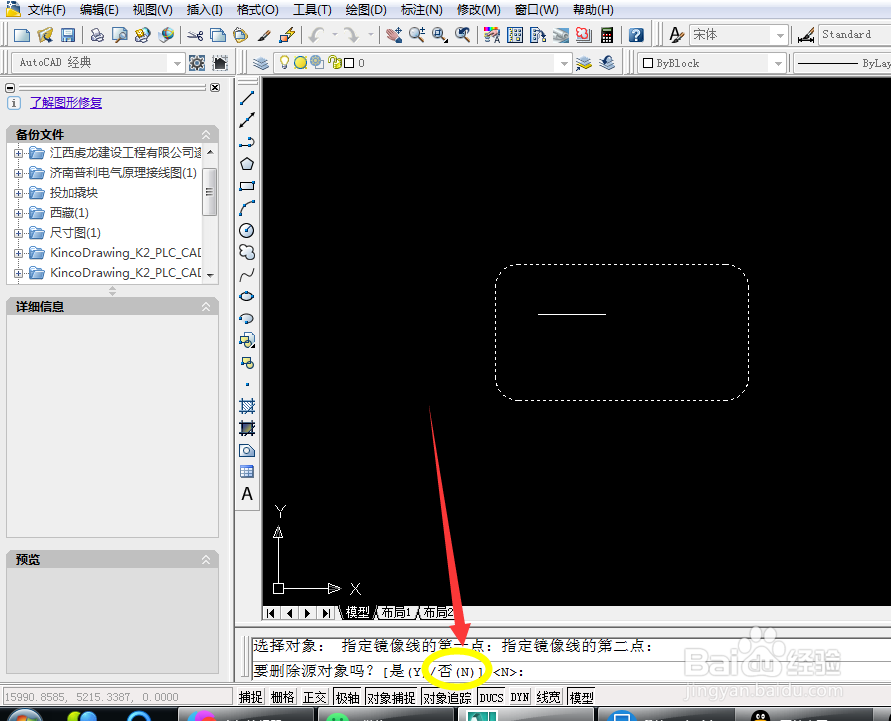The width and height of the screenshot is (891, 721).
Task: Select the Revision Cloud tool
Action: pos(247,252)
